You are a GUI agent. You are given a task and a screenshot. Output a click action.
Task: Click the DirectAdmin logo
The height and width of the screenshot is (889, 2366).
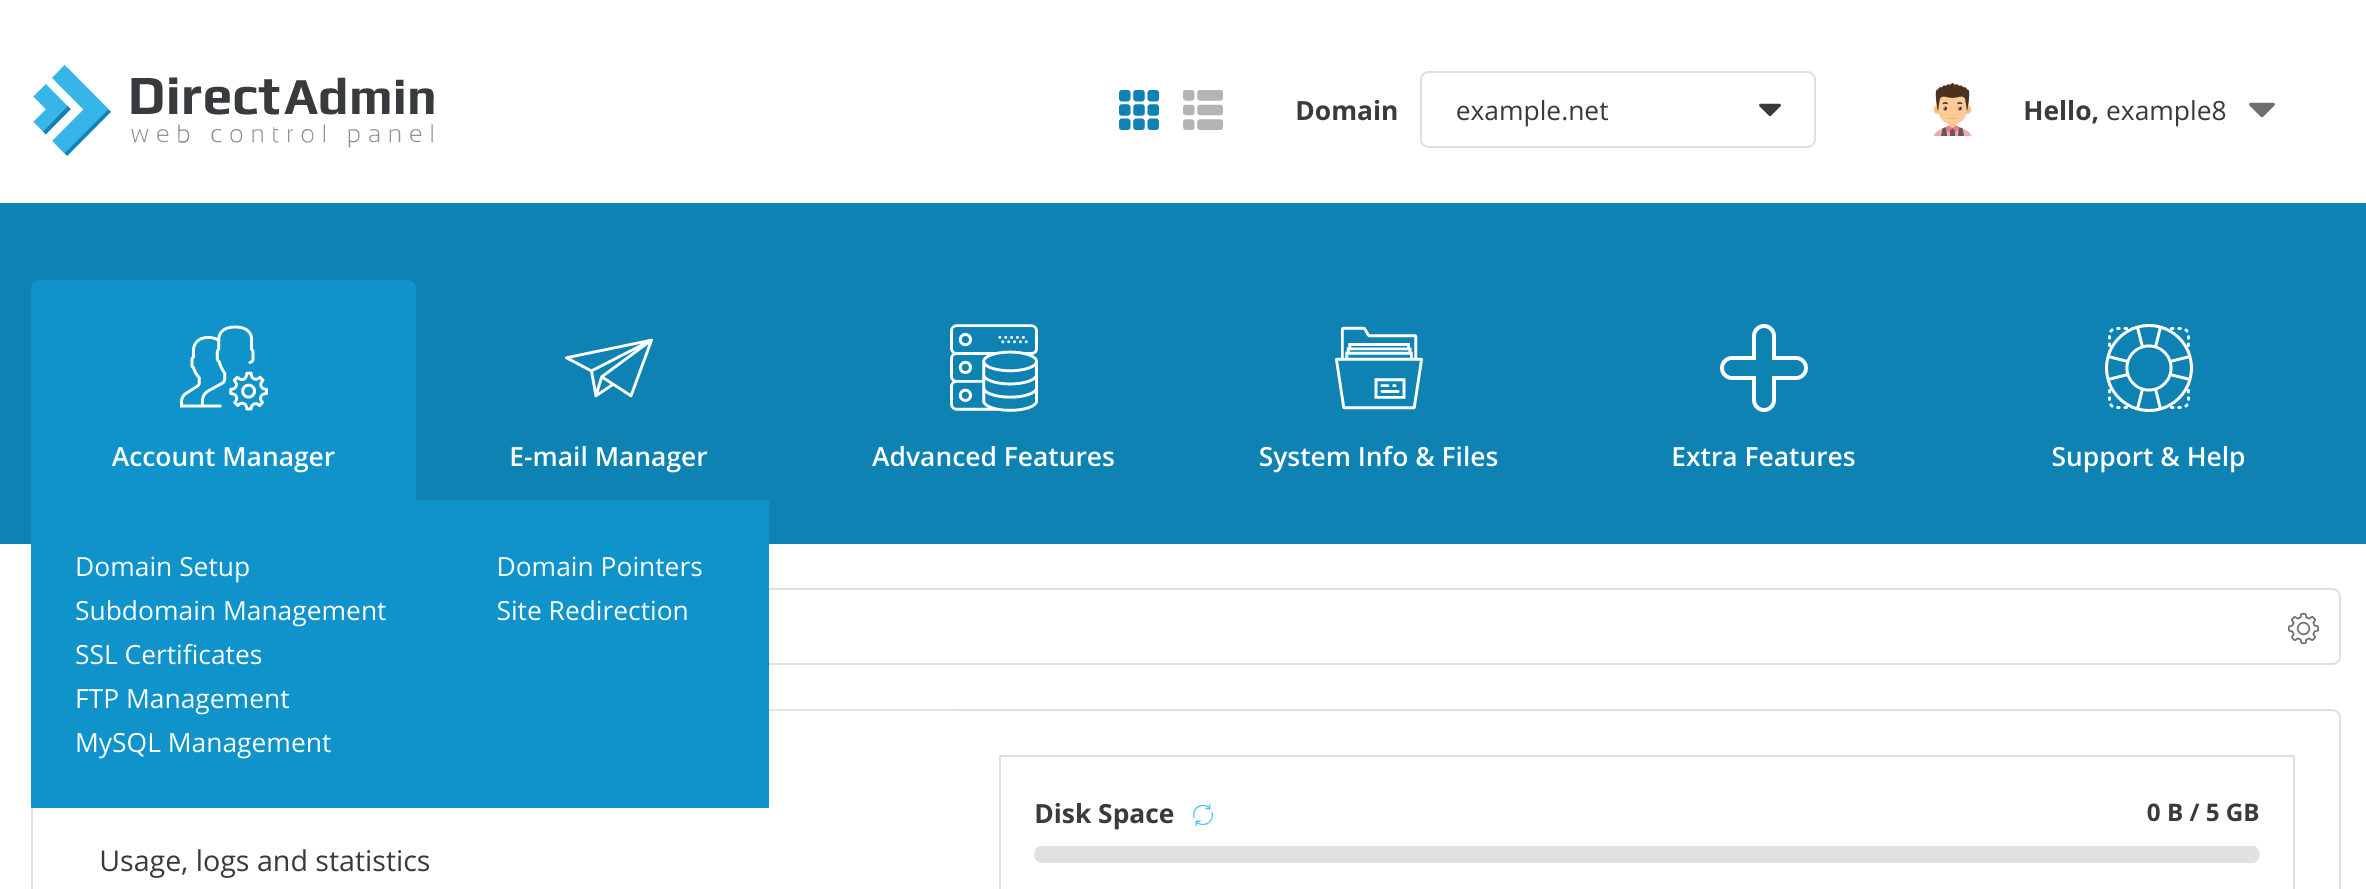tap(234, 110)
